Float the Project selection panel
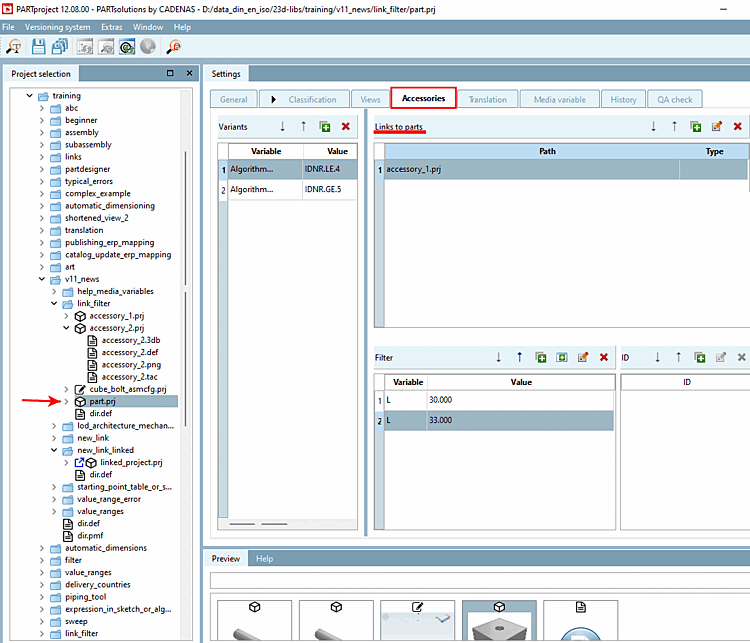750x643 pixels. point(170,73)
